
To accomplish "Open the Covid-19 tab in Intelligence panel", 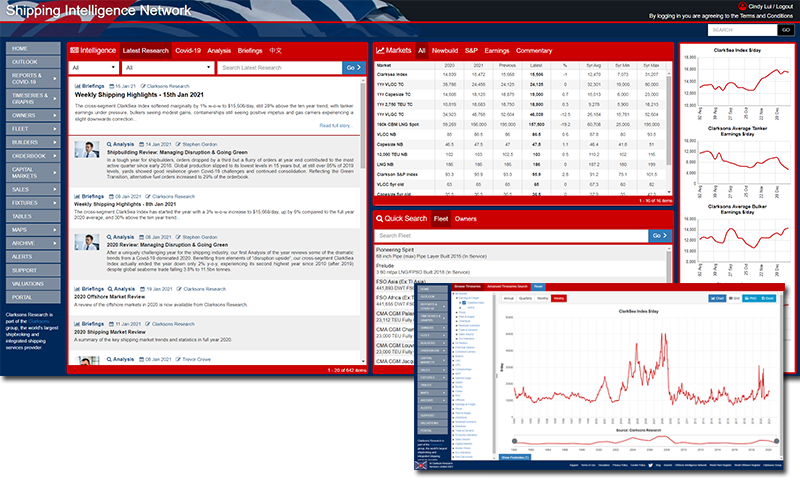I will pyautogui.click(x=188, y=50).
